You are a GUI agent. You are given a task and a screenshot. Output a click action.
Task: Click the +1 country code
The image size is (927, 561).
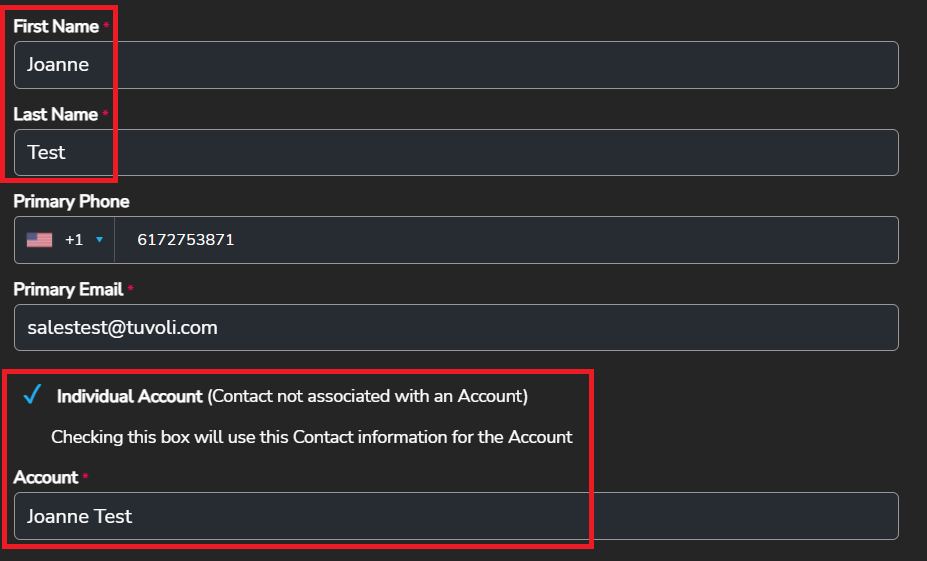[74, 240]
